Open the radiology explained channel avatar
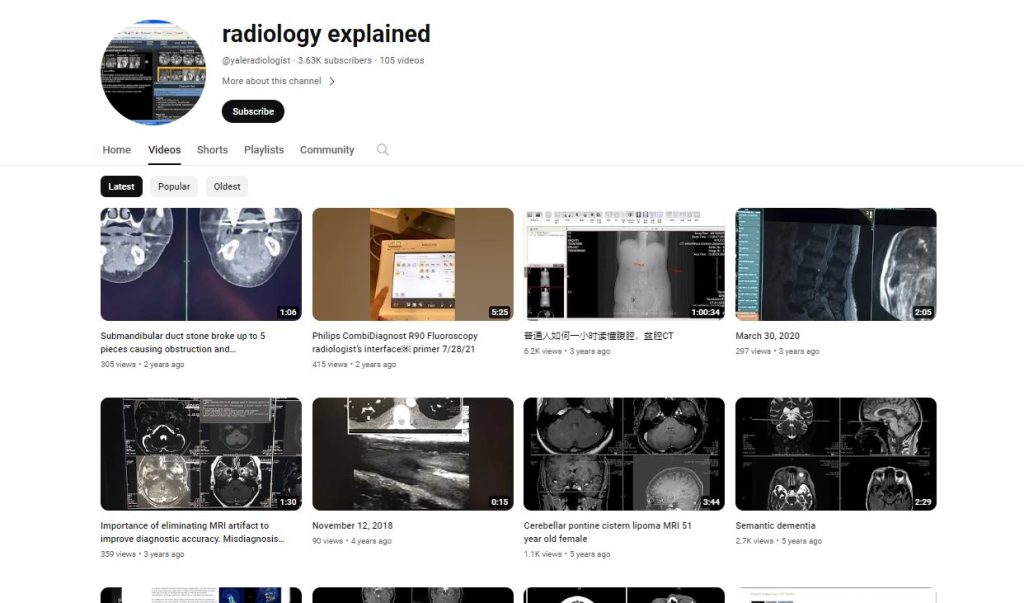1024x603 pixels. click(152, 73)
